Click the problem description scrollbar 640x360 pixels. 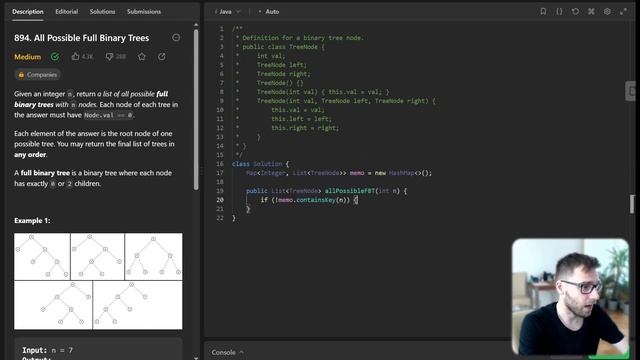tap(196, 109)
